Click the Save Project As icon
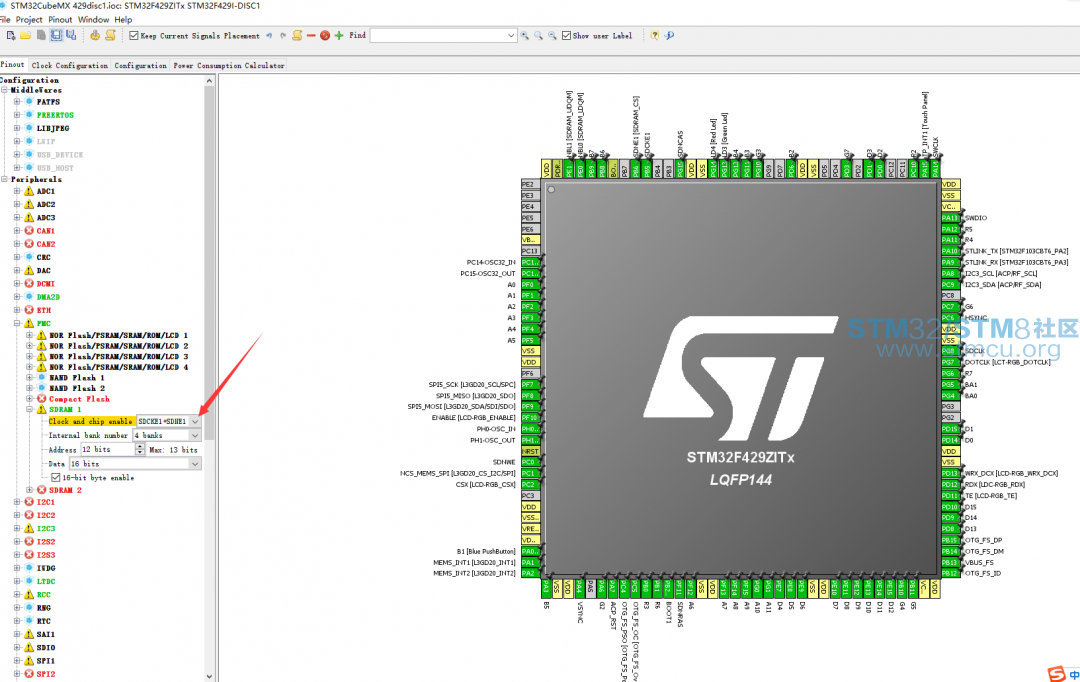1080x682 pixels. [x=71, y=35]
